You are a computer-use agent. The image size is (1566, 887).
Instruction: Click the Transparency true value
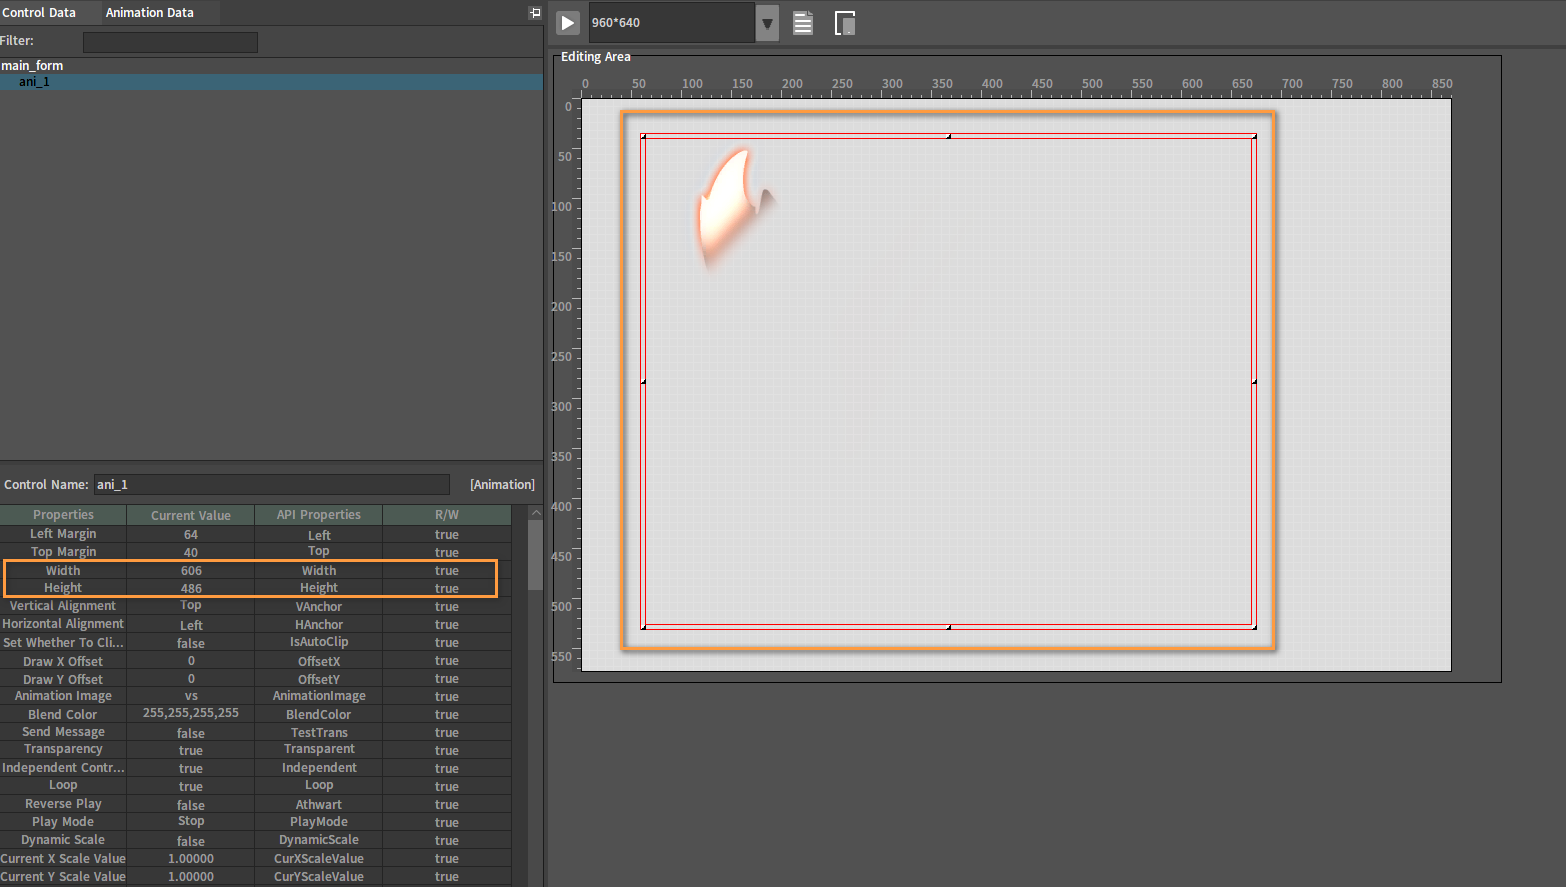pos(191,750)
